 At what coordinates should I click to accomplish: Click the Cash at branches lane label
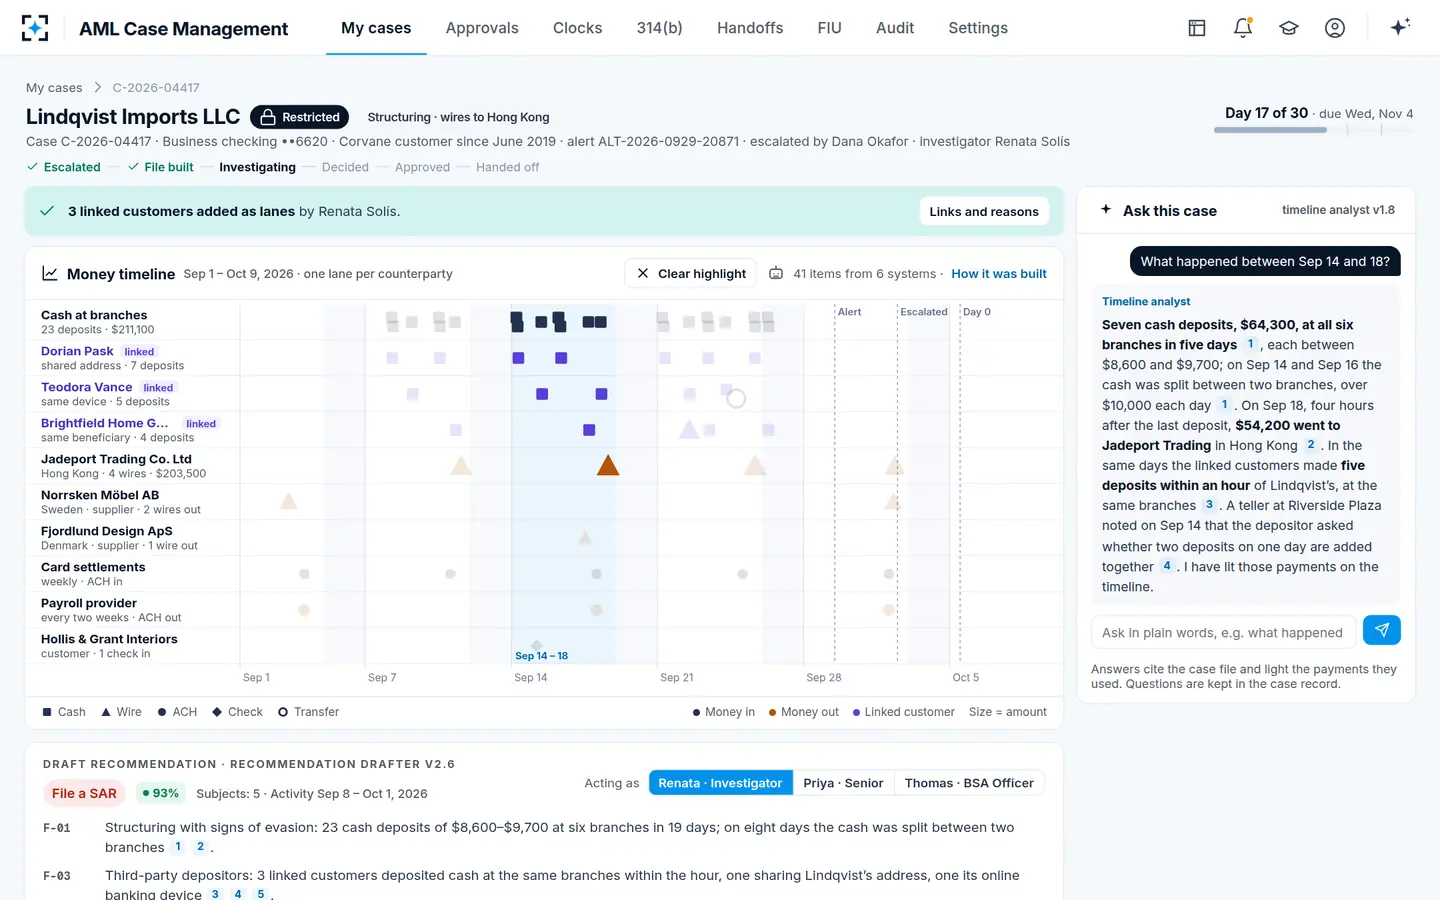94,315
